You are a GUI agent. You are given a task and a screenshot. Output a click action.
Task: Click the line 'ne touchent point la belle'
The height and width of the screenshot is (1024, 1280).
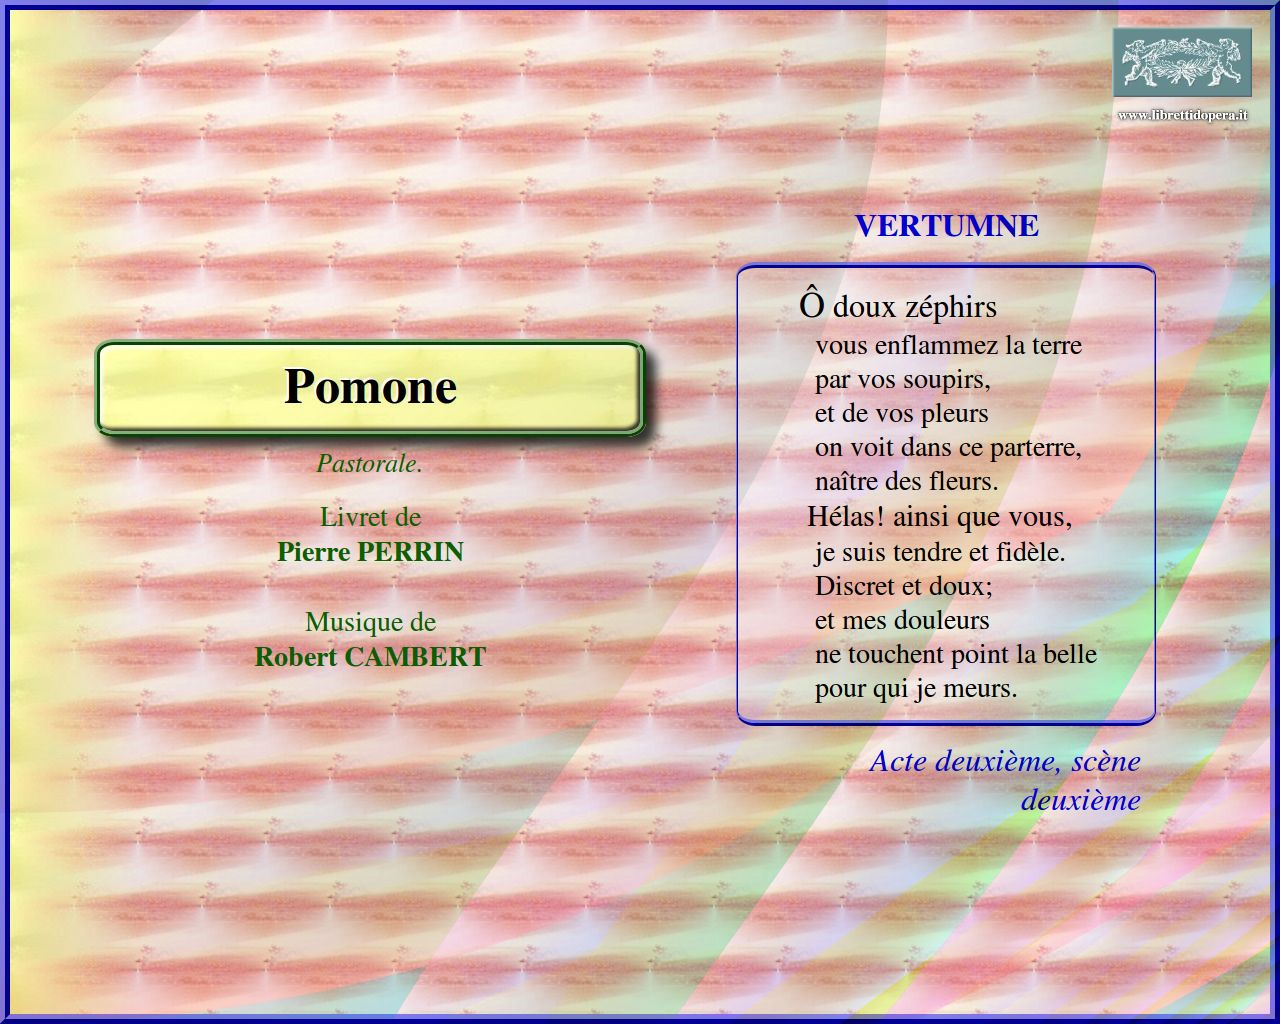955,655
